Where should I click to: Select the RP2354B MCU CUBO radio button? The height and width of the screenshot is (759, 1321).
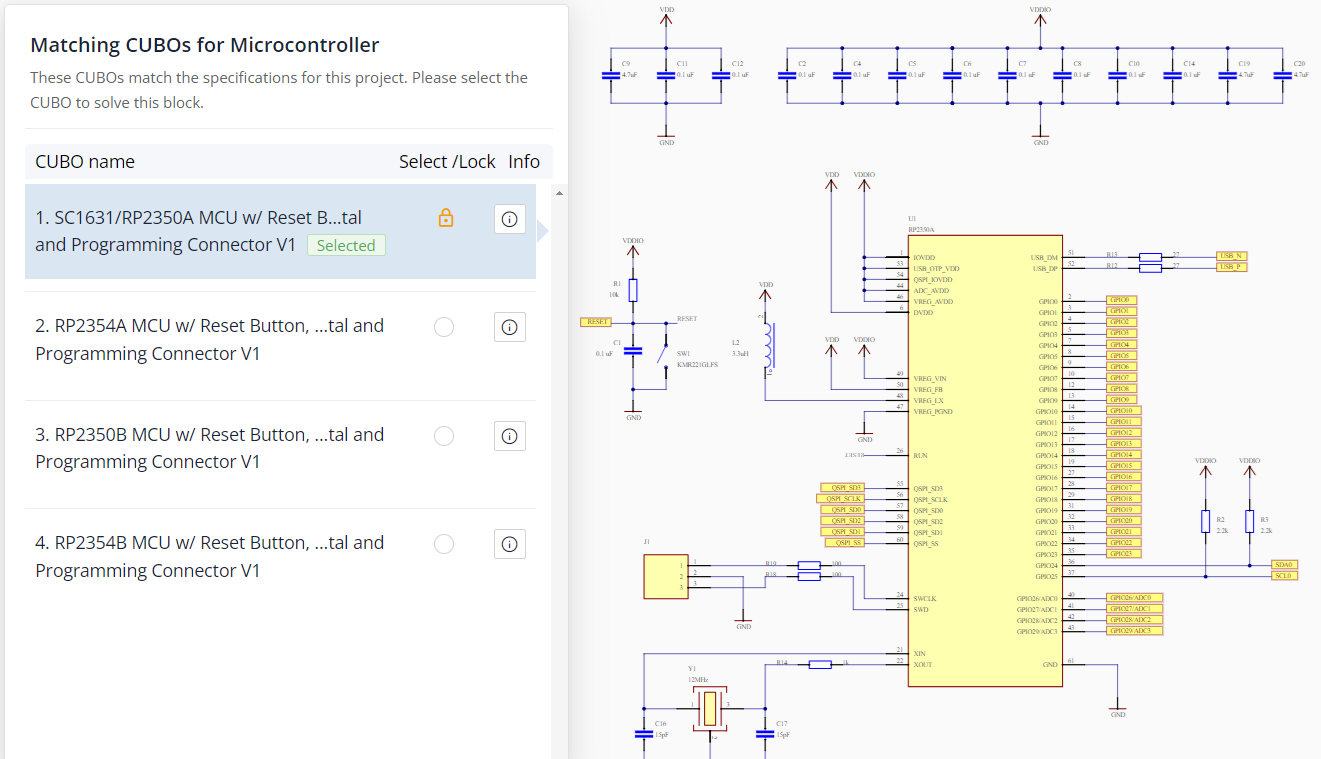(443, 543)
